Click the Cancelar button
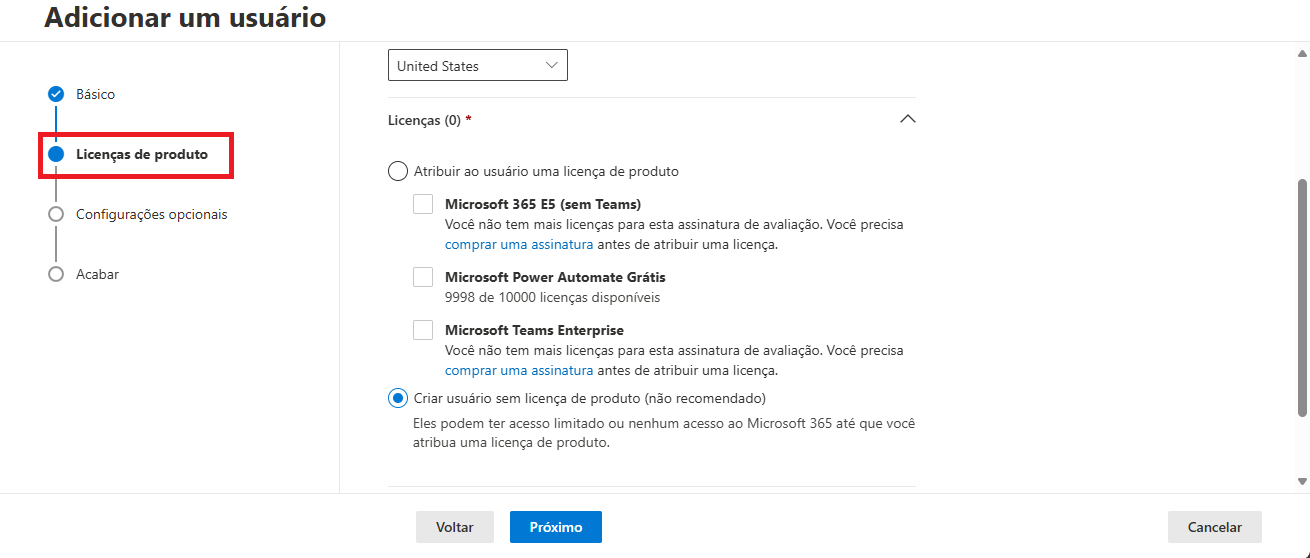Screen dimensions: 1310x558 (x=1214, y=527)
